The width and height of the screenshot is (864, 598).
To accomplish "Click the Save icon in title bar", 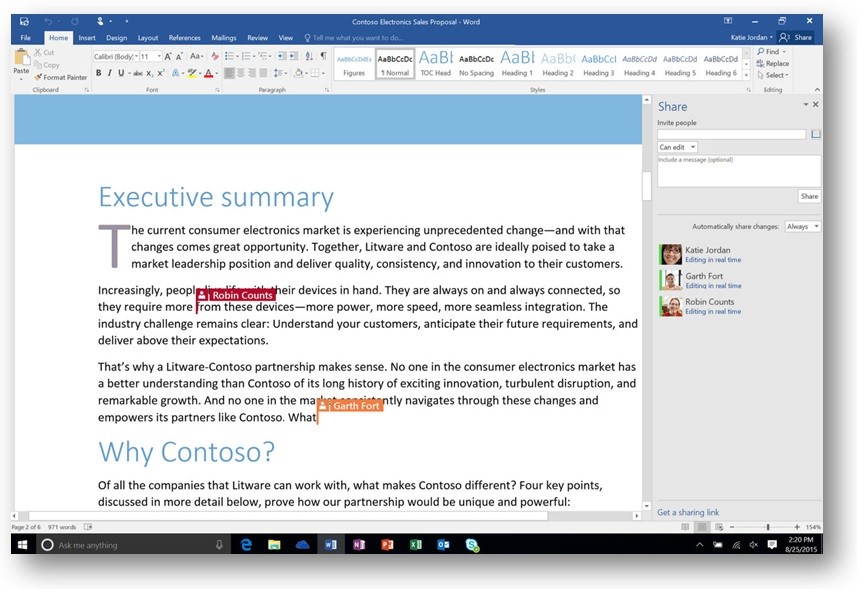I will [x=24, y=21].
